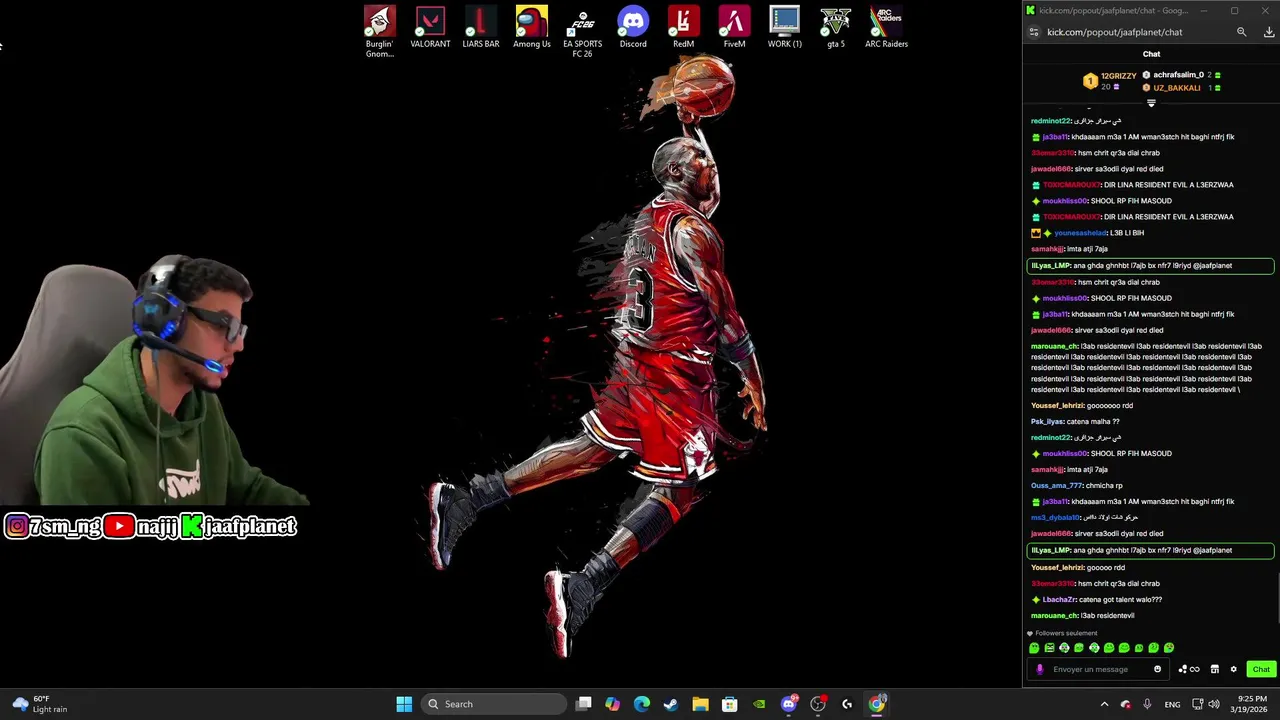
Task: Click username younesashelad in chat
Action: pyautogui.click(x=1080, y=232)
